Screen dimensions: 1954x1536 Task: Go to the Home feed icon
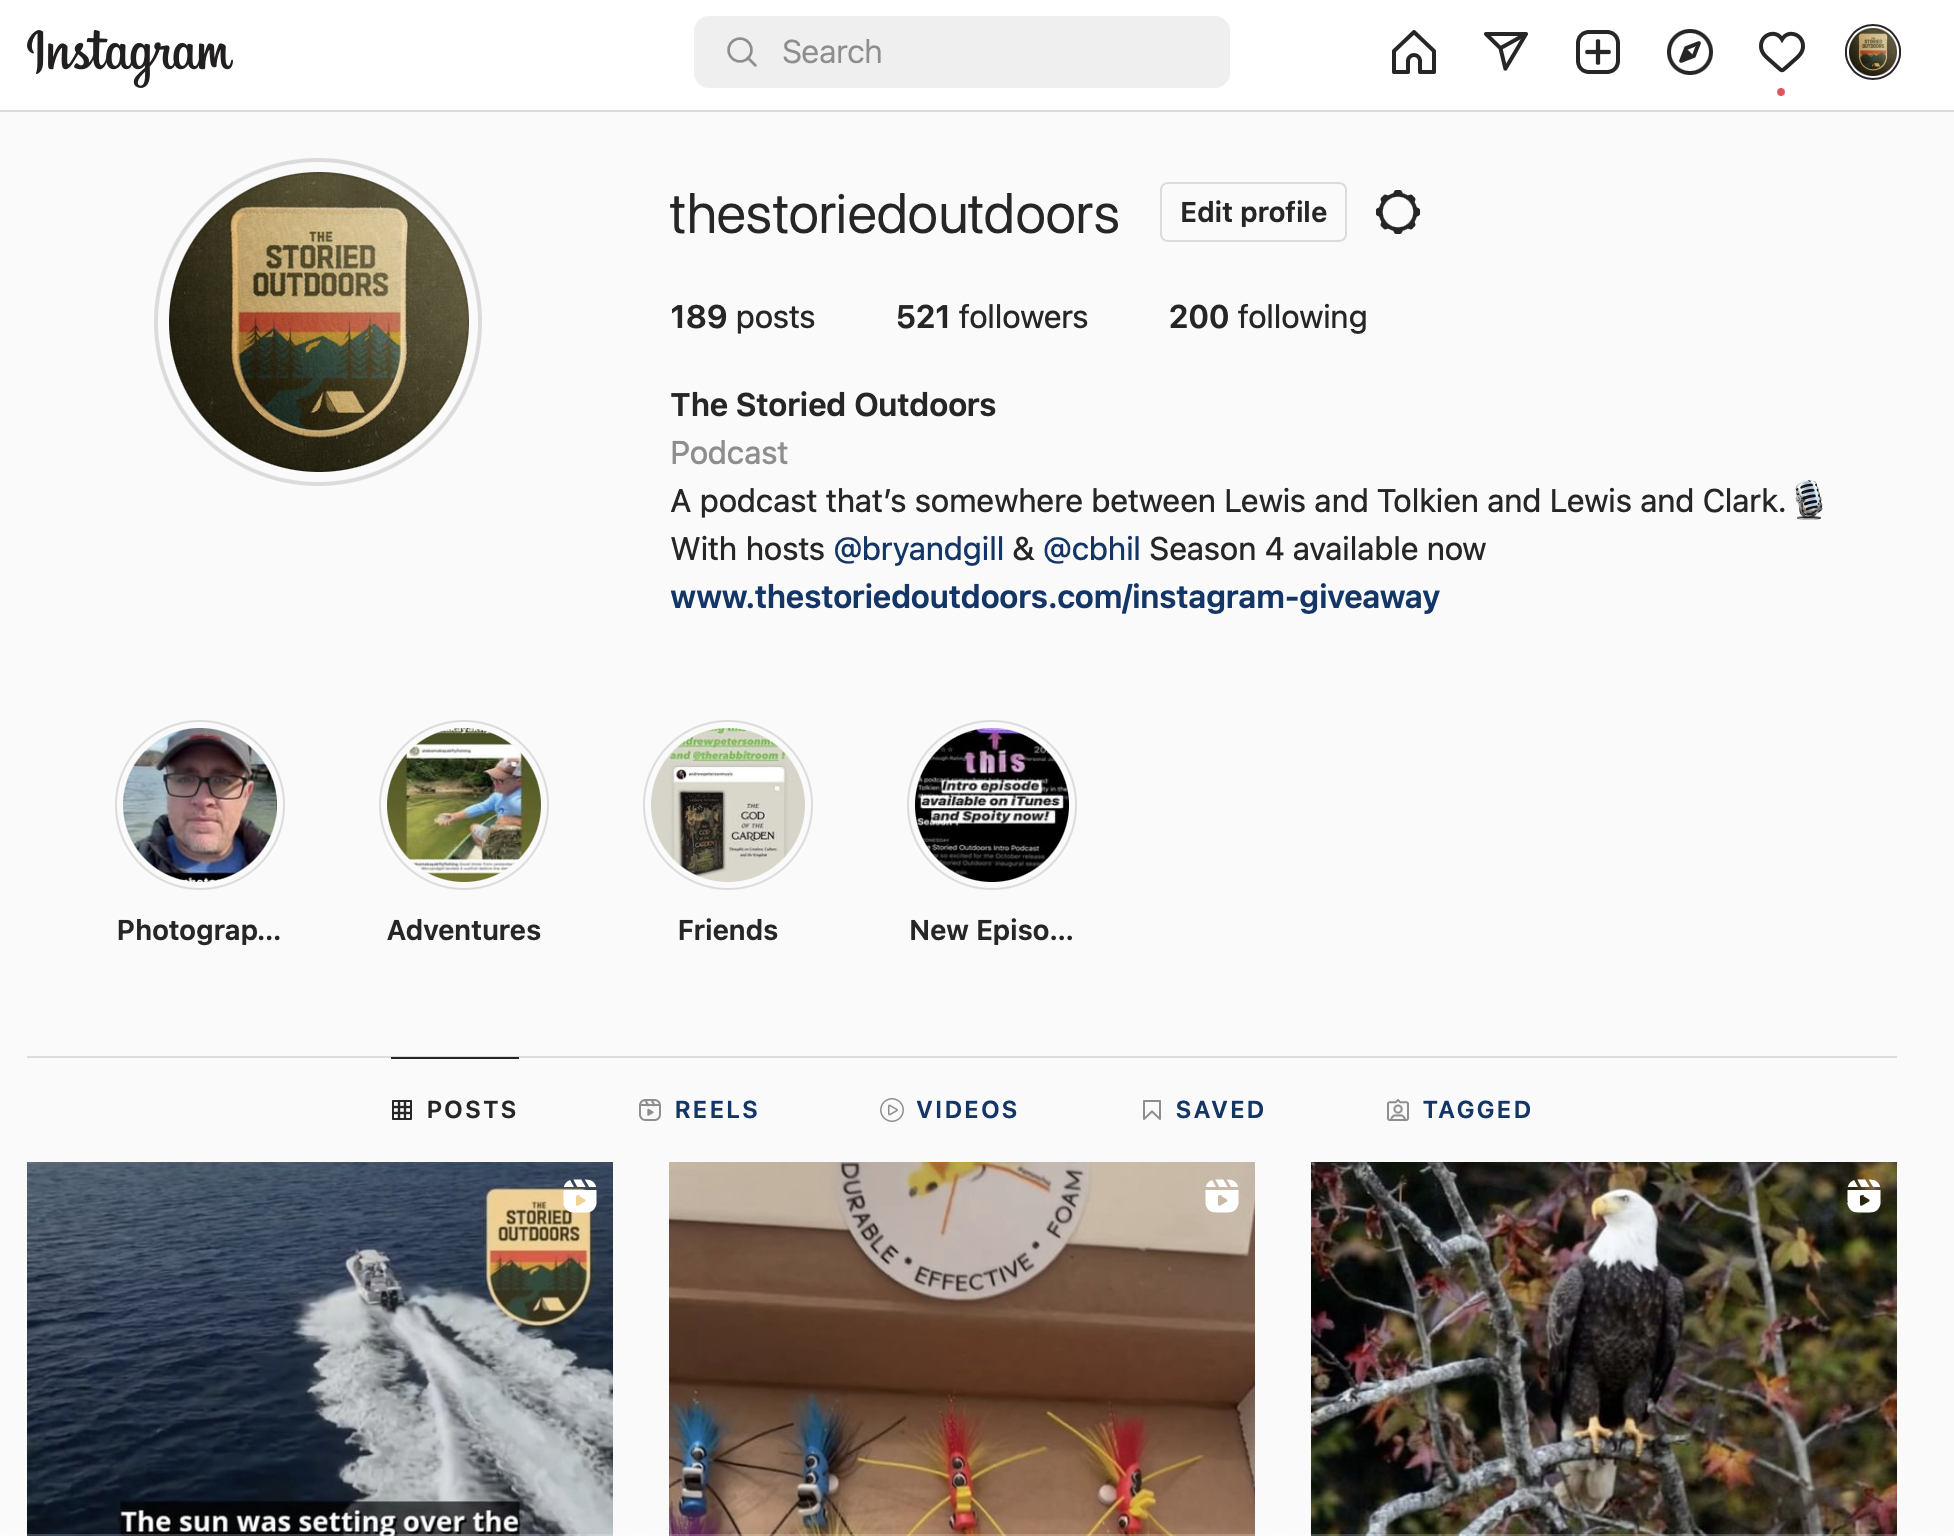click(1413, 52)
